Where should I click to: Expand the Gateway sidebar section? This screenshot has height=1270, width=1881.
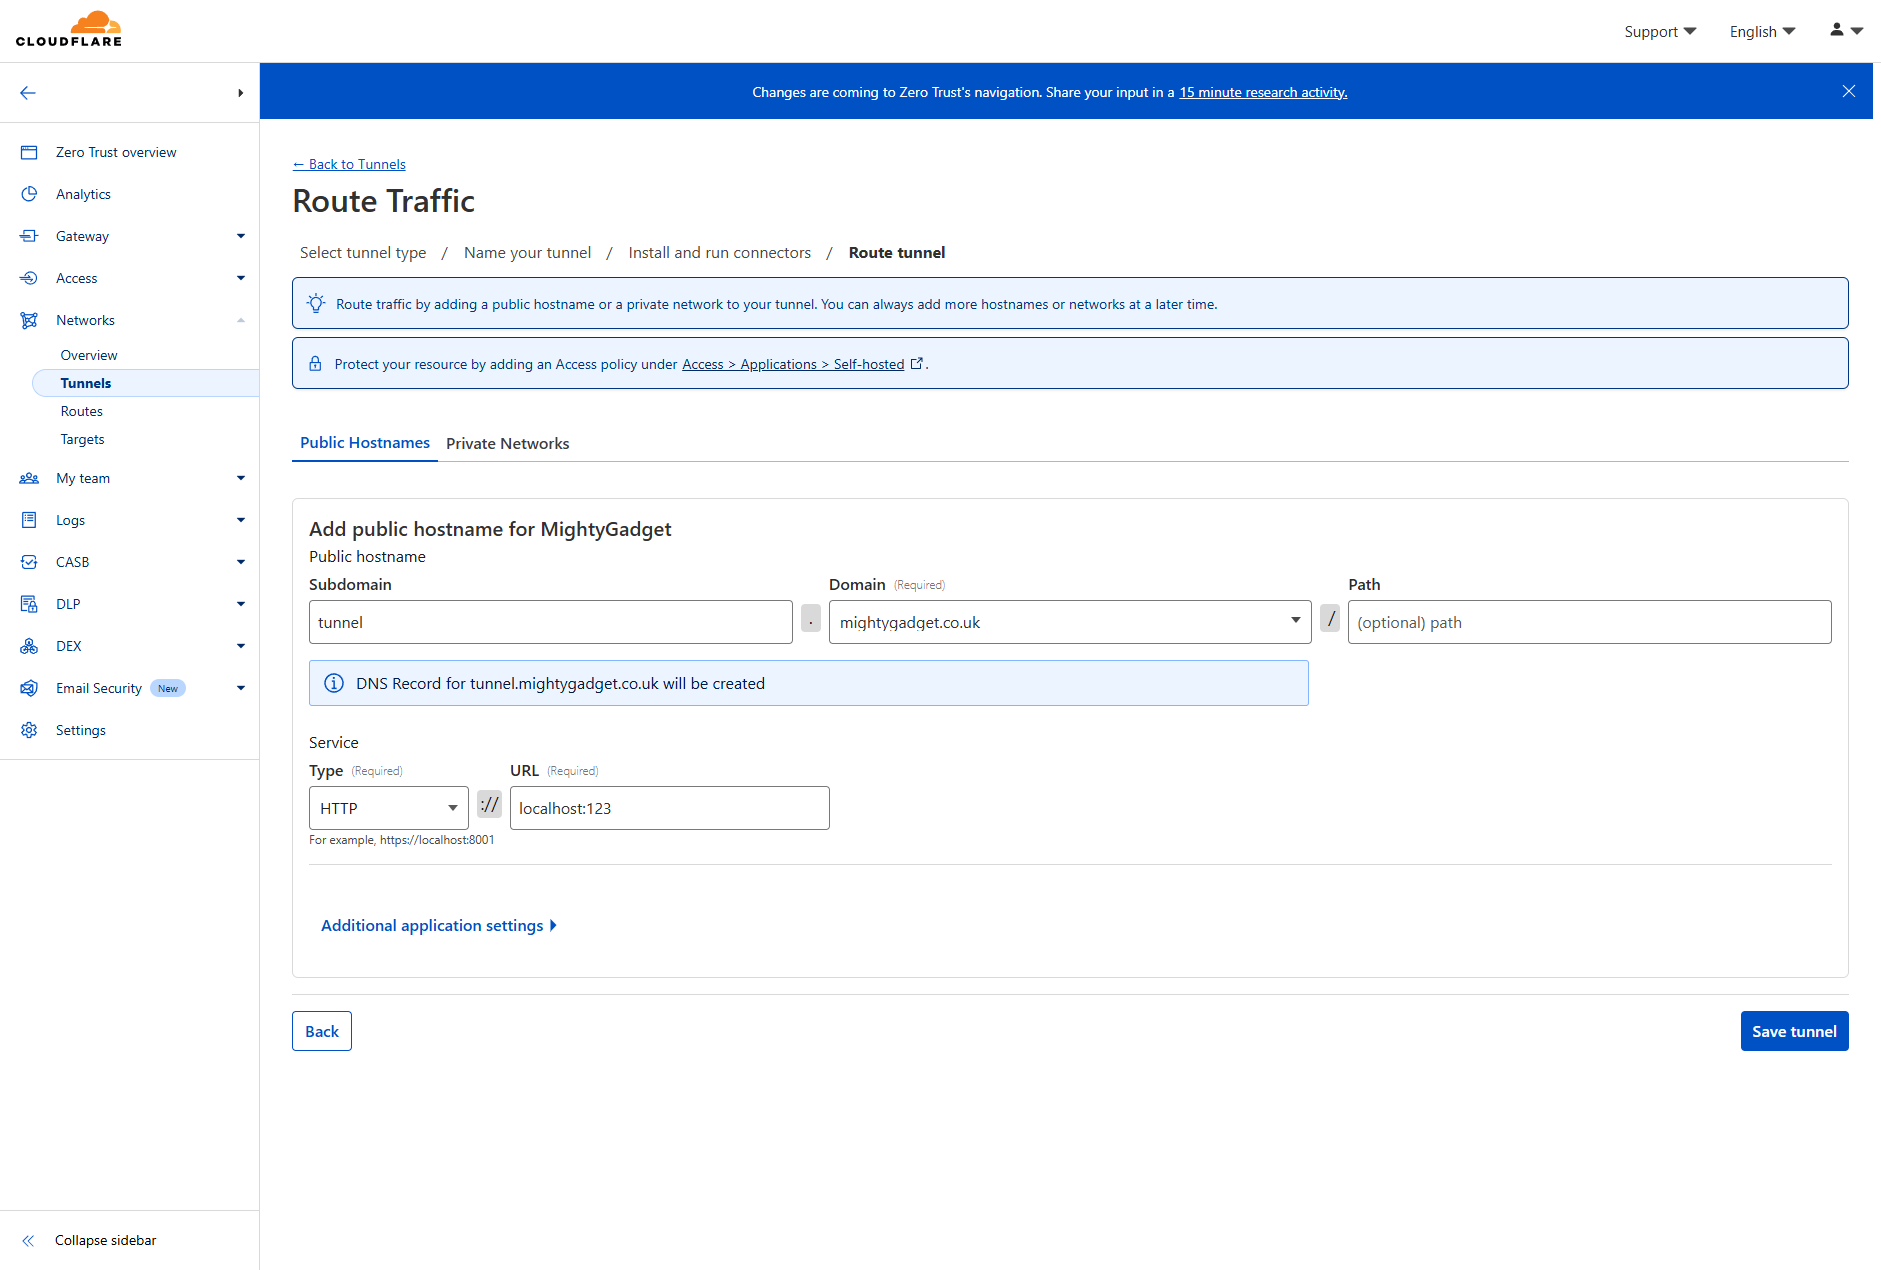[240, 236]
